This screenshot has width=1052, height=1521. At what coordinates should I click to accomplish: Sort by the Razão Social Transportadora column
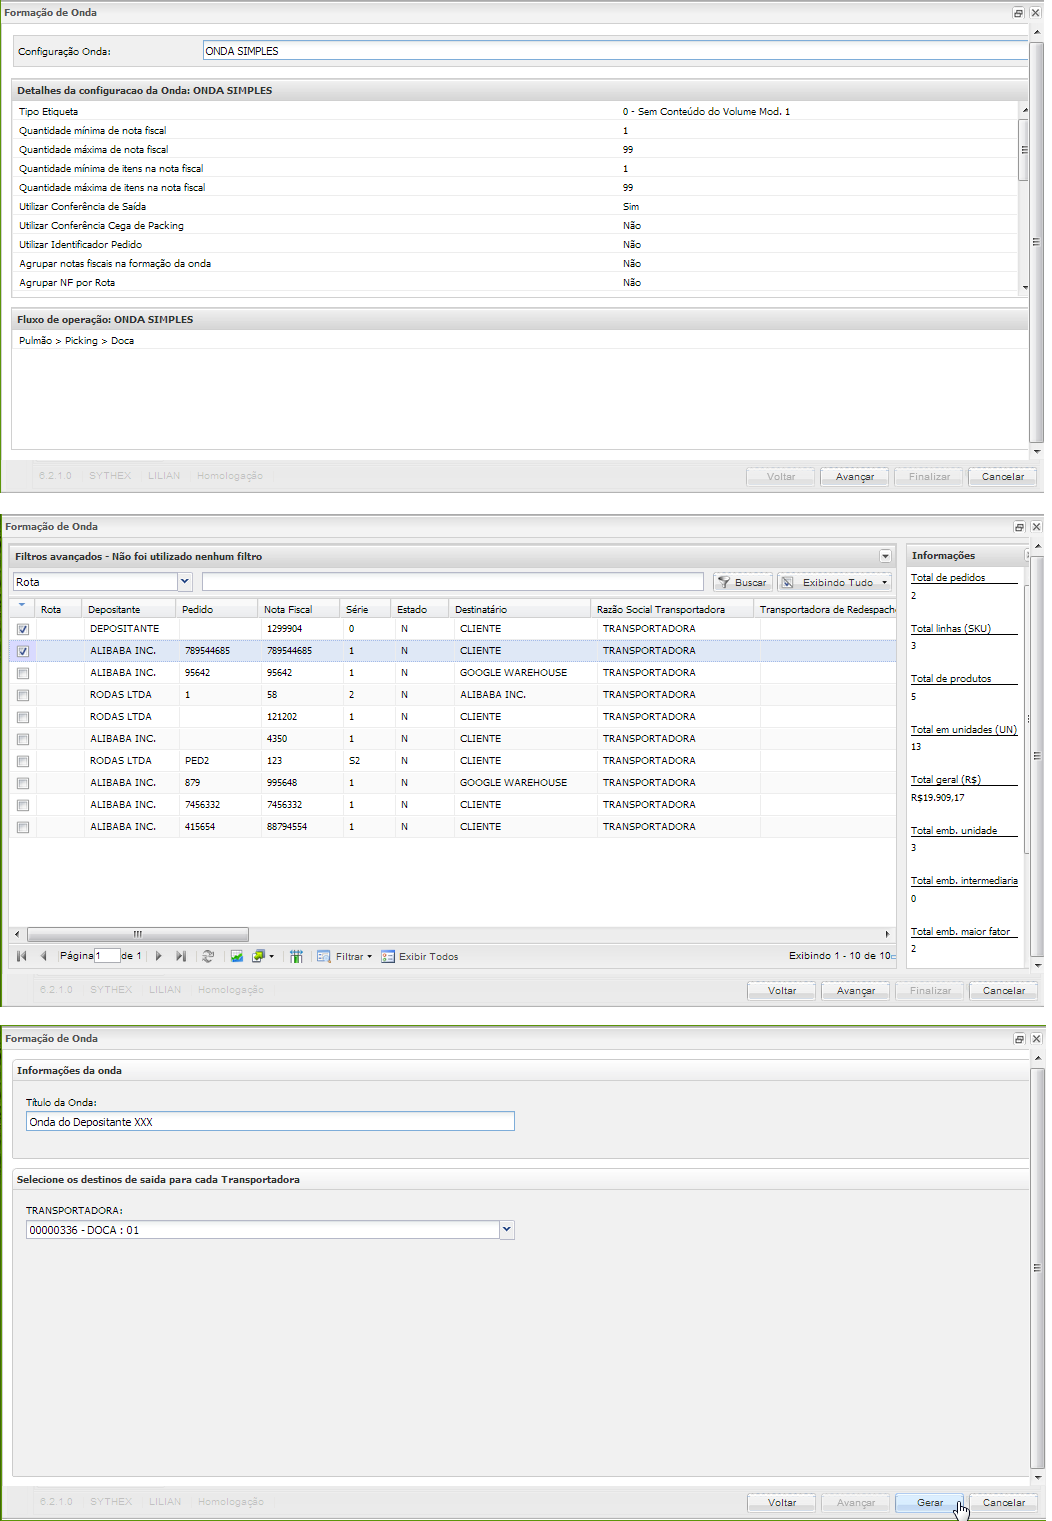coord(672,609)
